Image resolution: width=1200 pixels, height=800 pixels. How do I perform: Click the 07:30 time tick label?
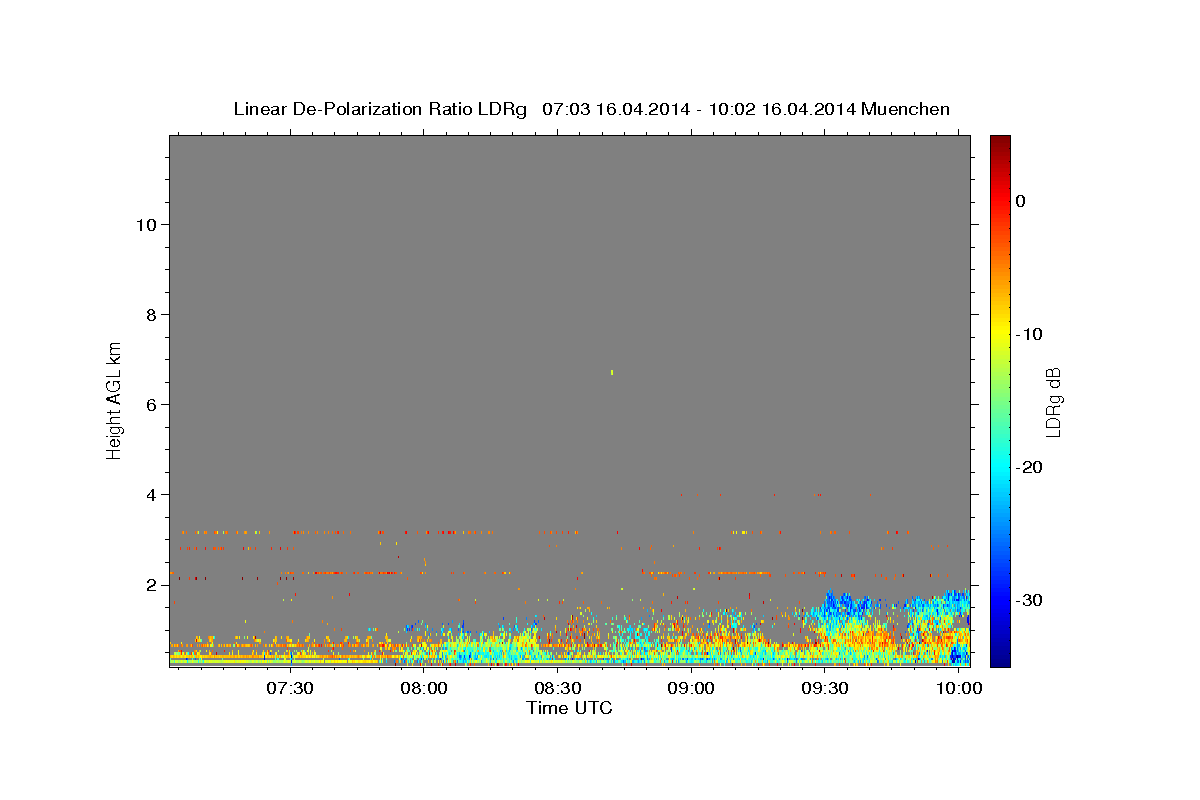(290, 689)
